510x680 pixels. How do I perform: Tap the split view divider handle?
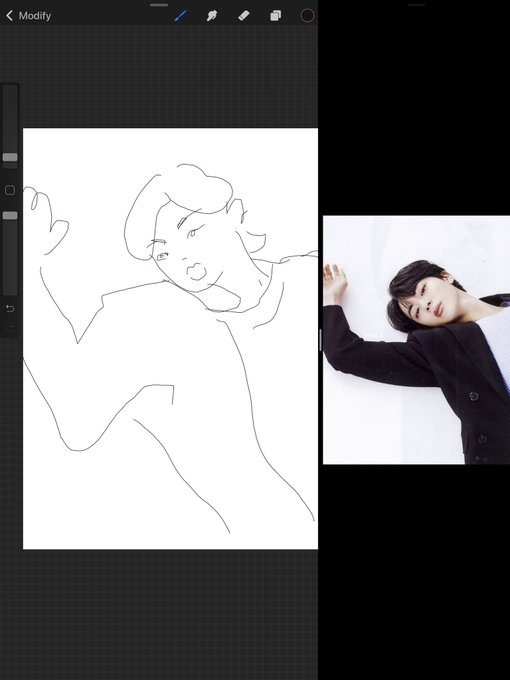click(x=320, y=340)
